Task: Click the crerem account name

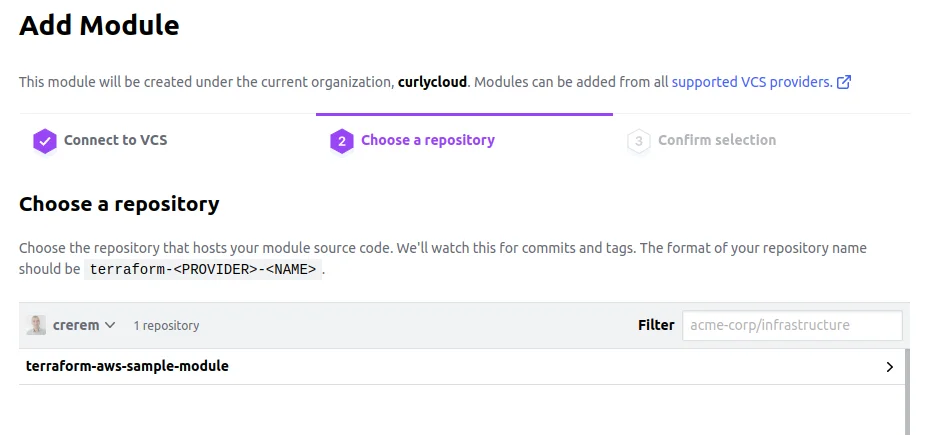Action: tap(76, 325)
